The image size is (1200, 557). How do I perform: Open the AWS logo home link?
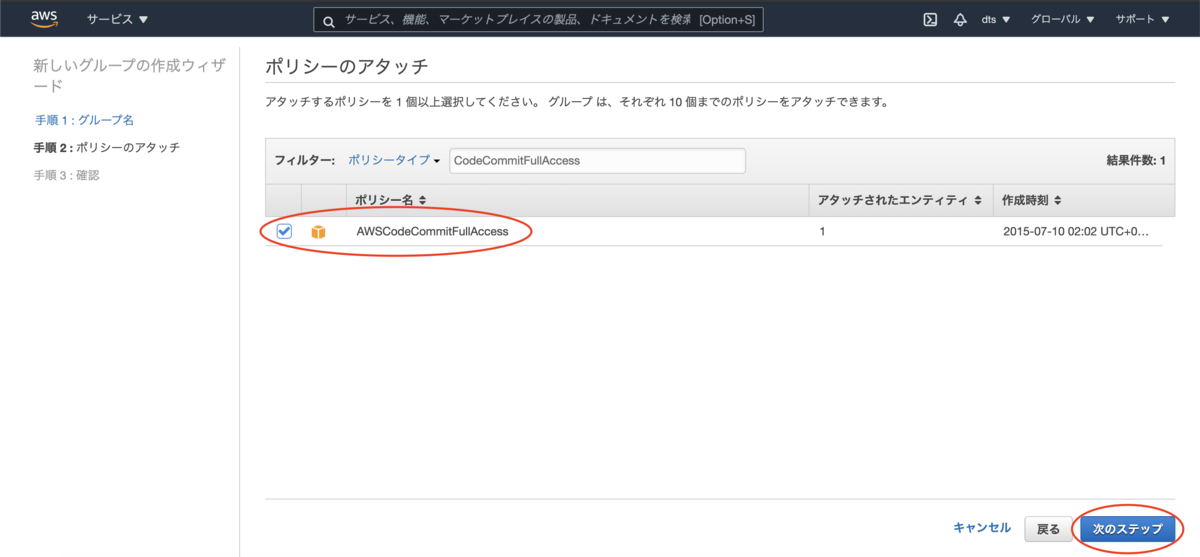[x=44, y=18]
